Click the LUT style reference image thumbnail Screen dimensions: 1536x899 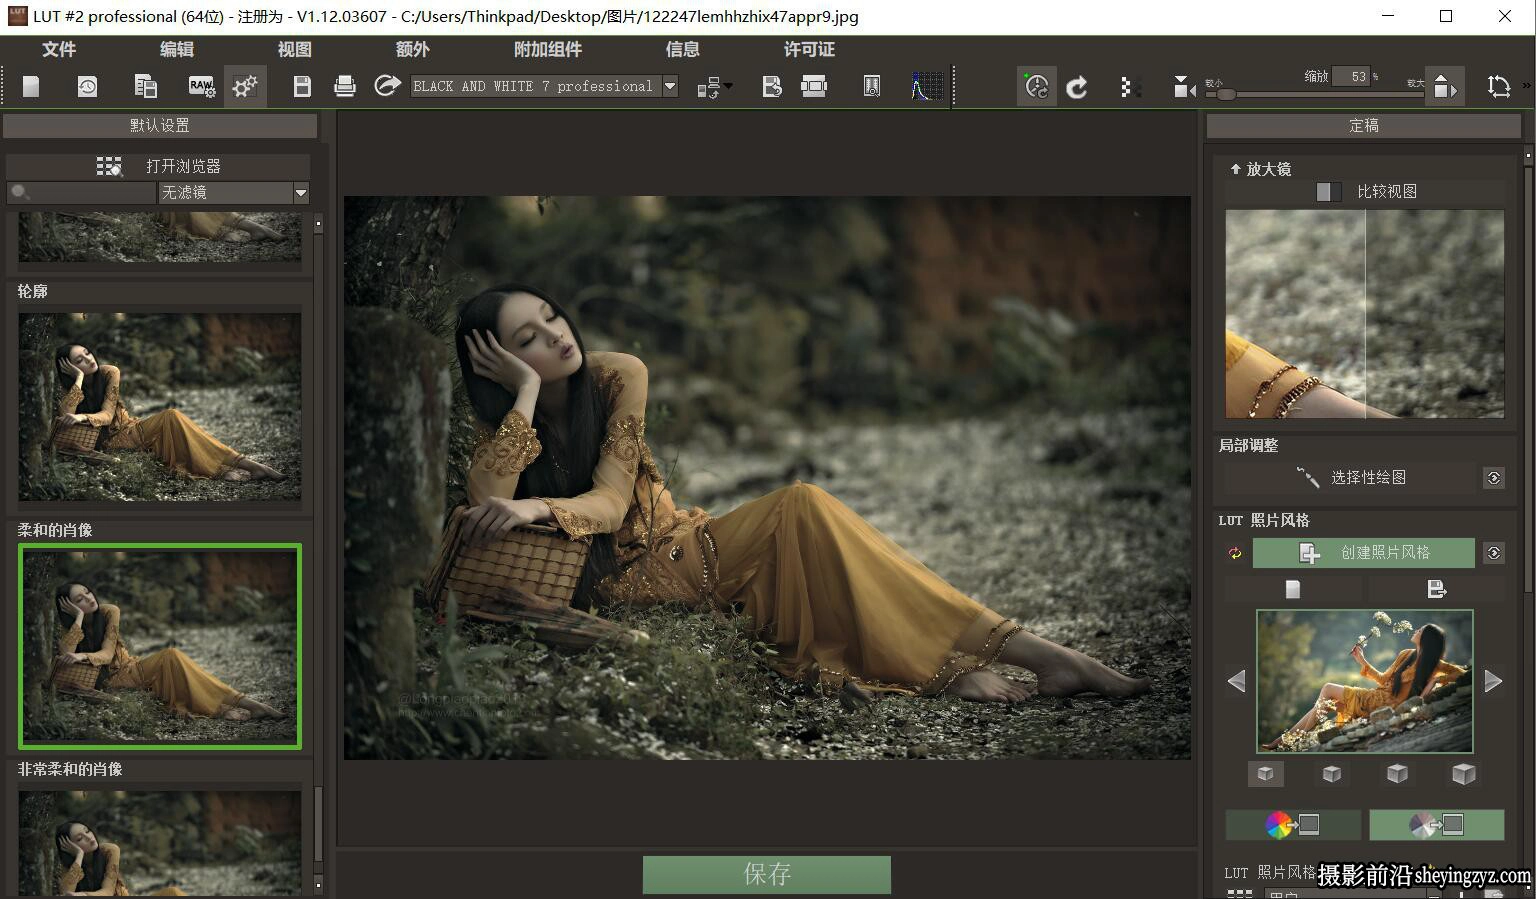(1365, 681)
